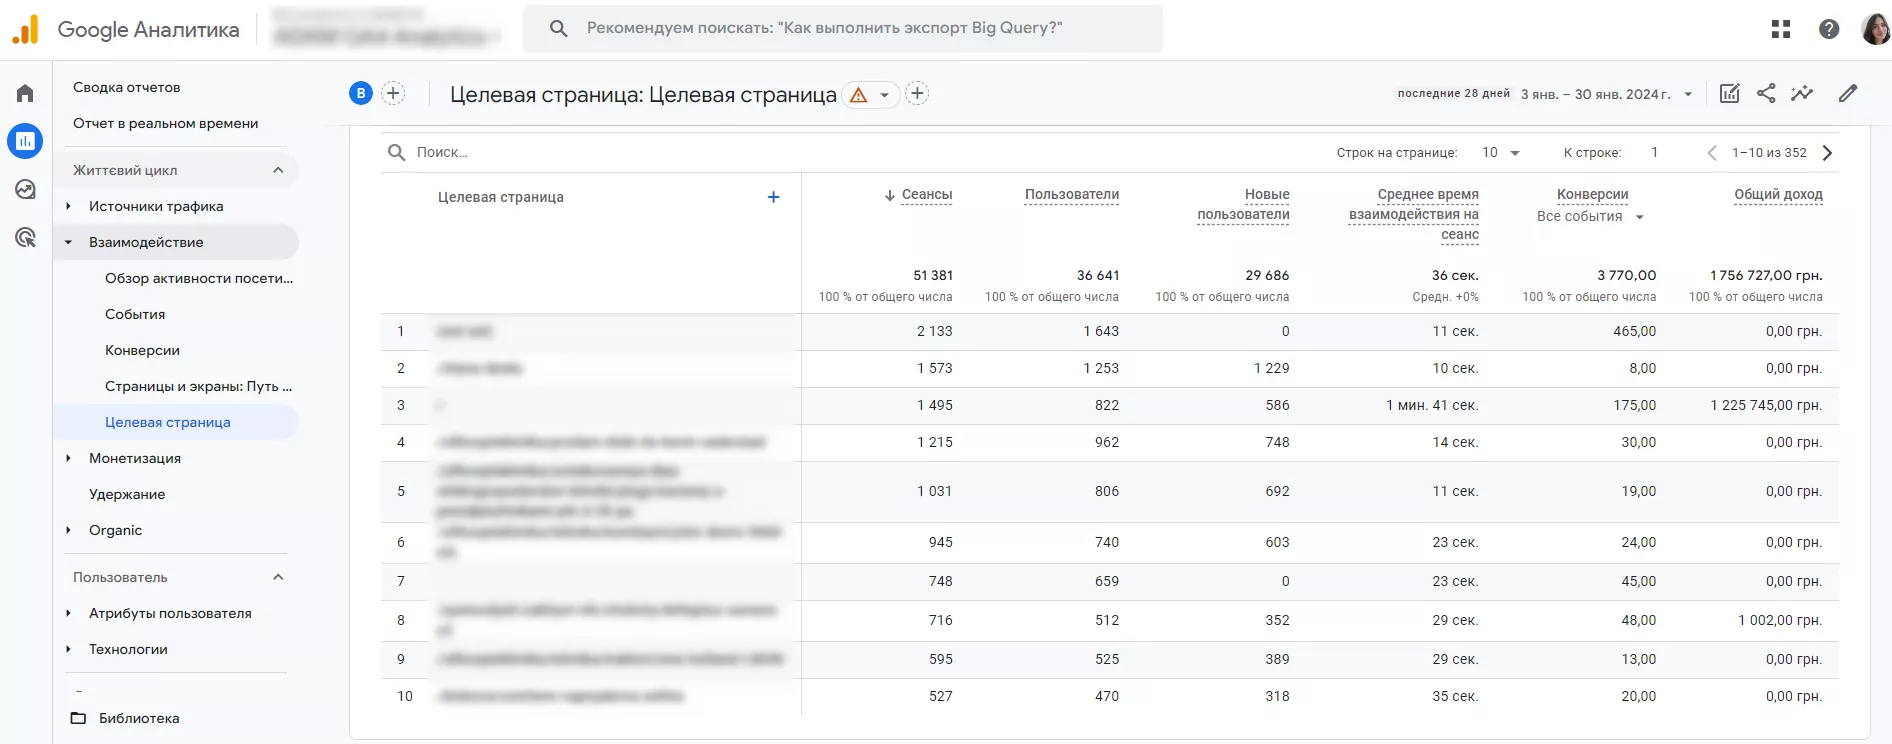Click the search magnifier icon in top bar
1892x744 pixels.
[x=559, y=28]
